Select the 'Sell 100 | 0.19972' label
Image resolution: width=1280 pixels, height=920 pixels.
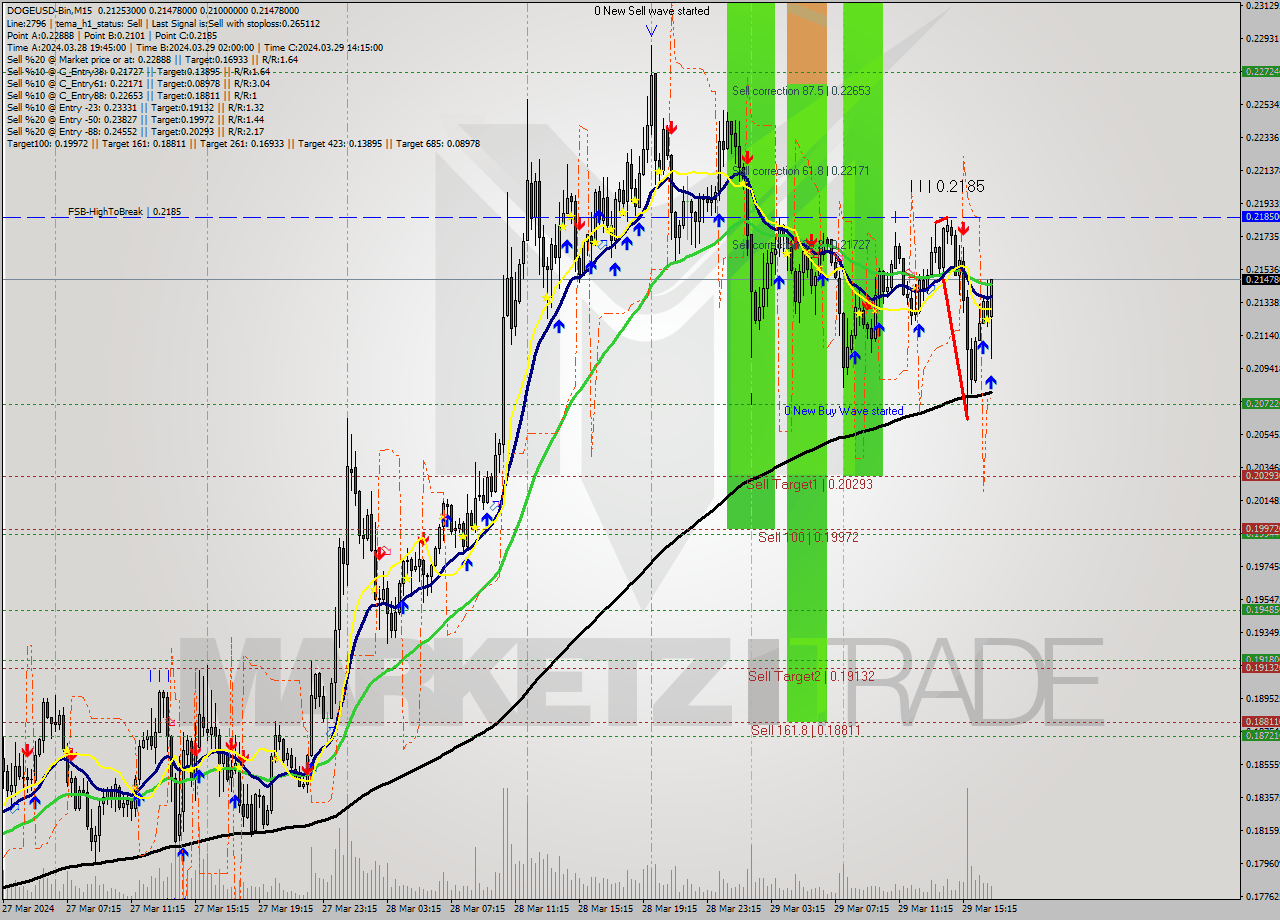point(808,538)
